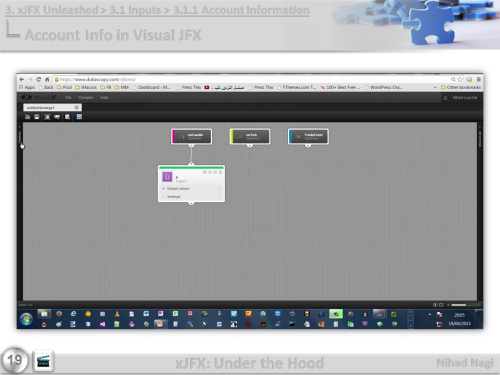Save strategy with the floppy disk icon
The width and height of the screenshot is (500, 375).
click(x=37, y=117)
